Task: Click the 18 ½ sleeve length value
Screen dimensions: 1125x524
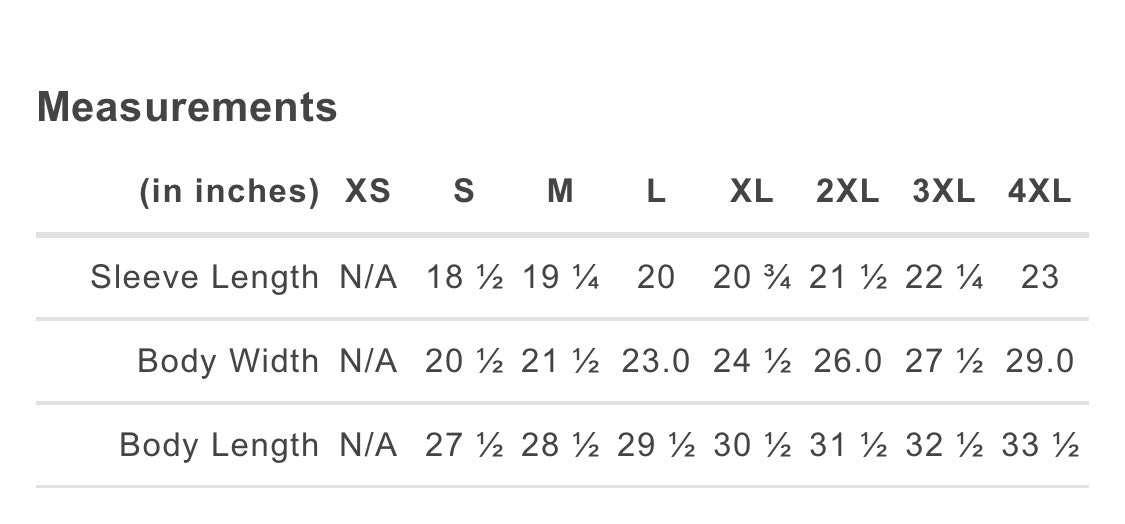Action: click(464, 277)
